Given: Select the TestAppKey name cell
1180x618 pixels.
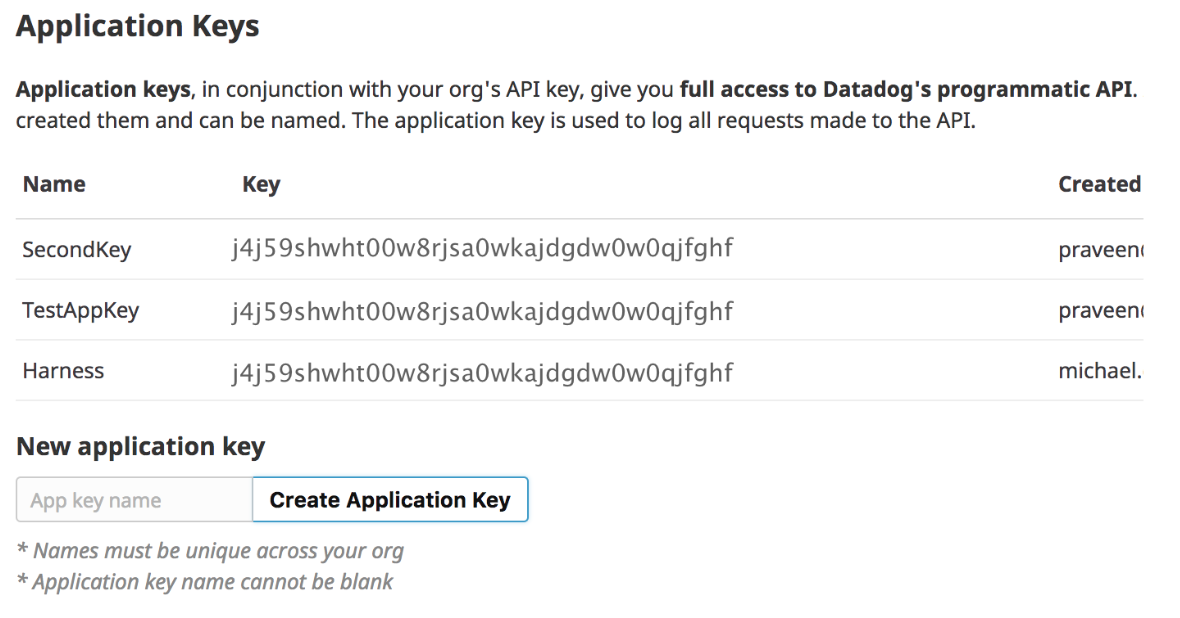Looking at the screenshot, I should click(x=80, y=311).
